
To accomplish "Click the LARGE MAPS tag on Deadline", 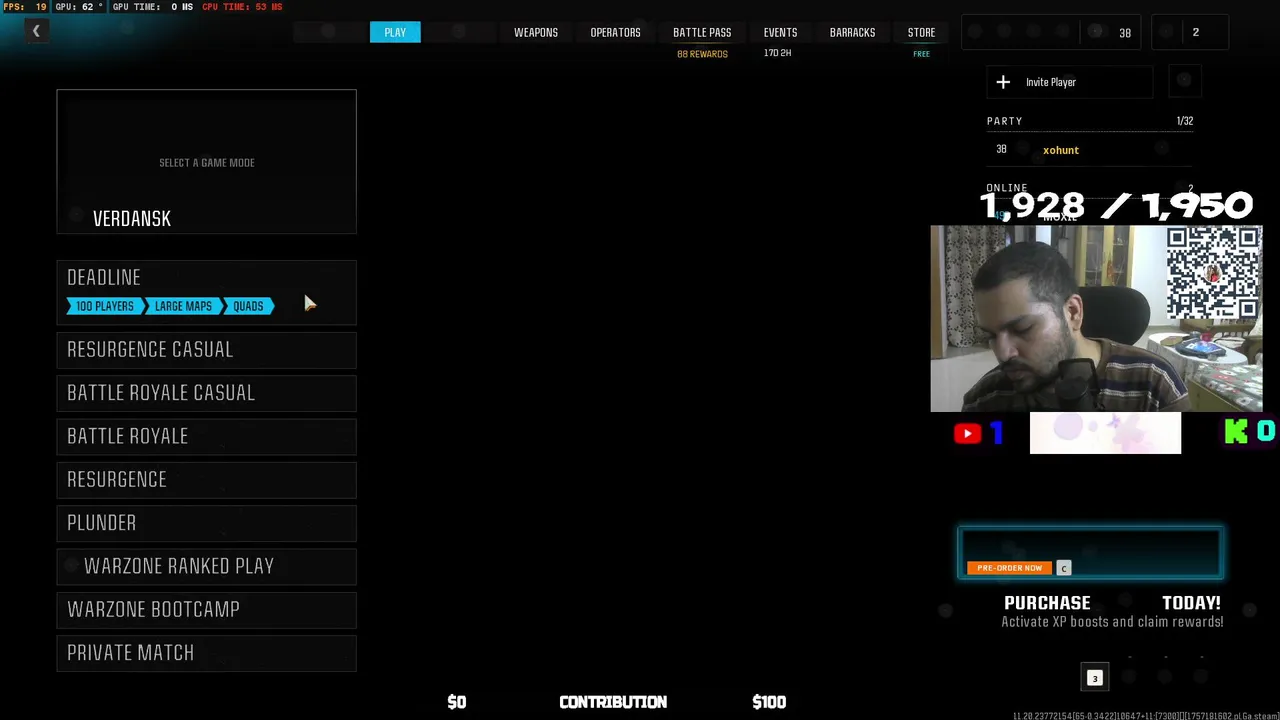I will pos(183,306).
